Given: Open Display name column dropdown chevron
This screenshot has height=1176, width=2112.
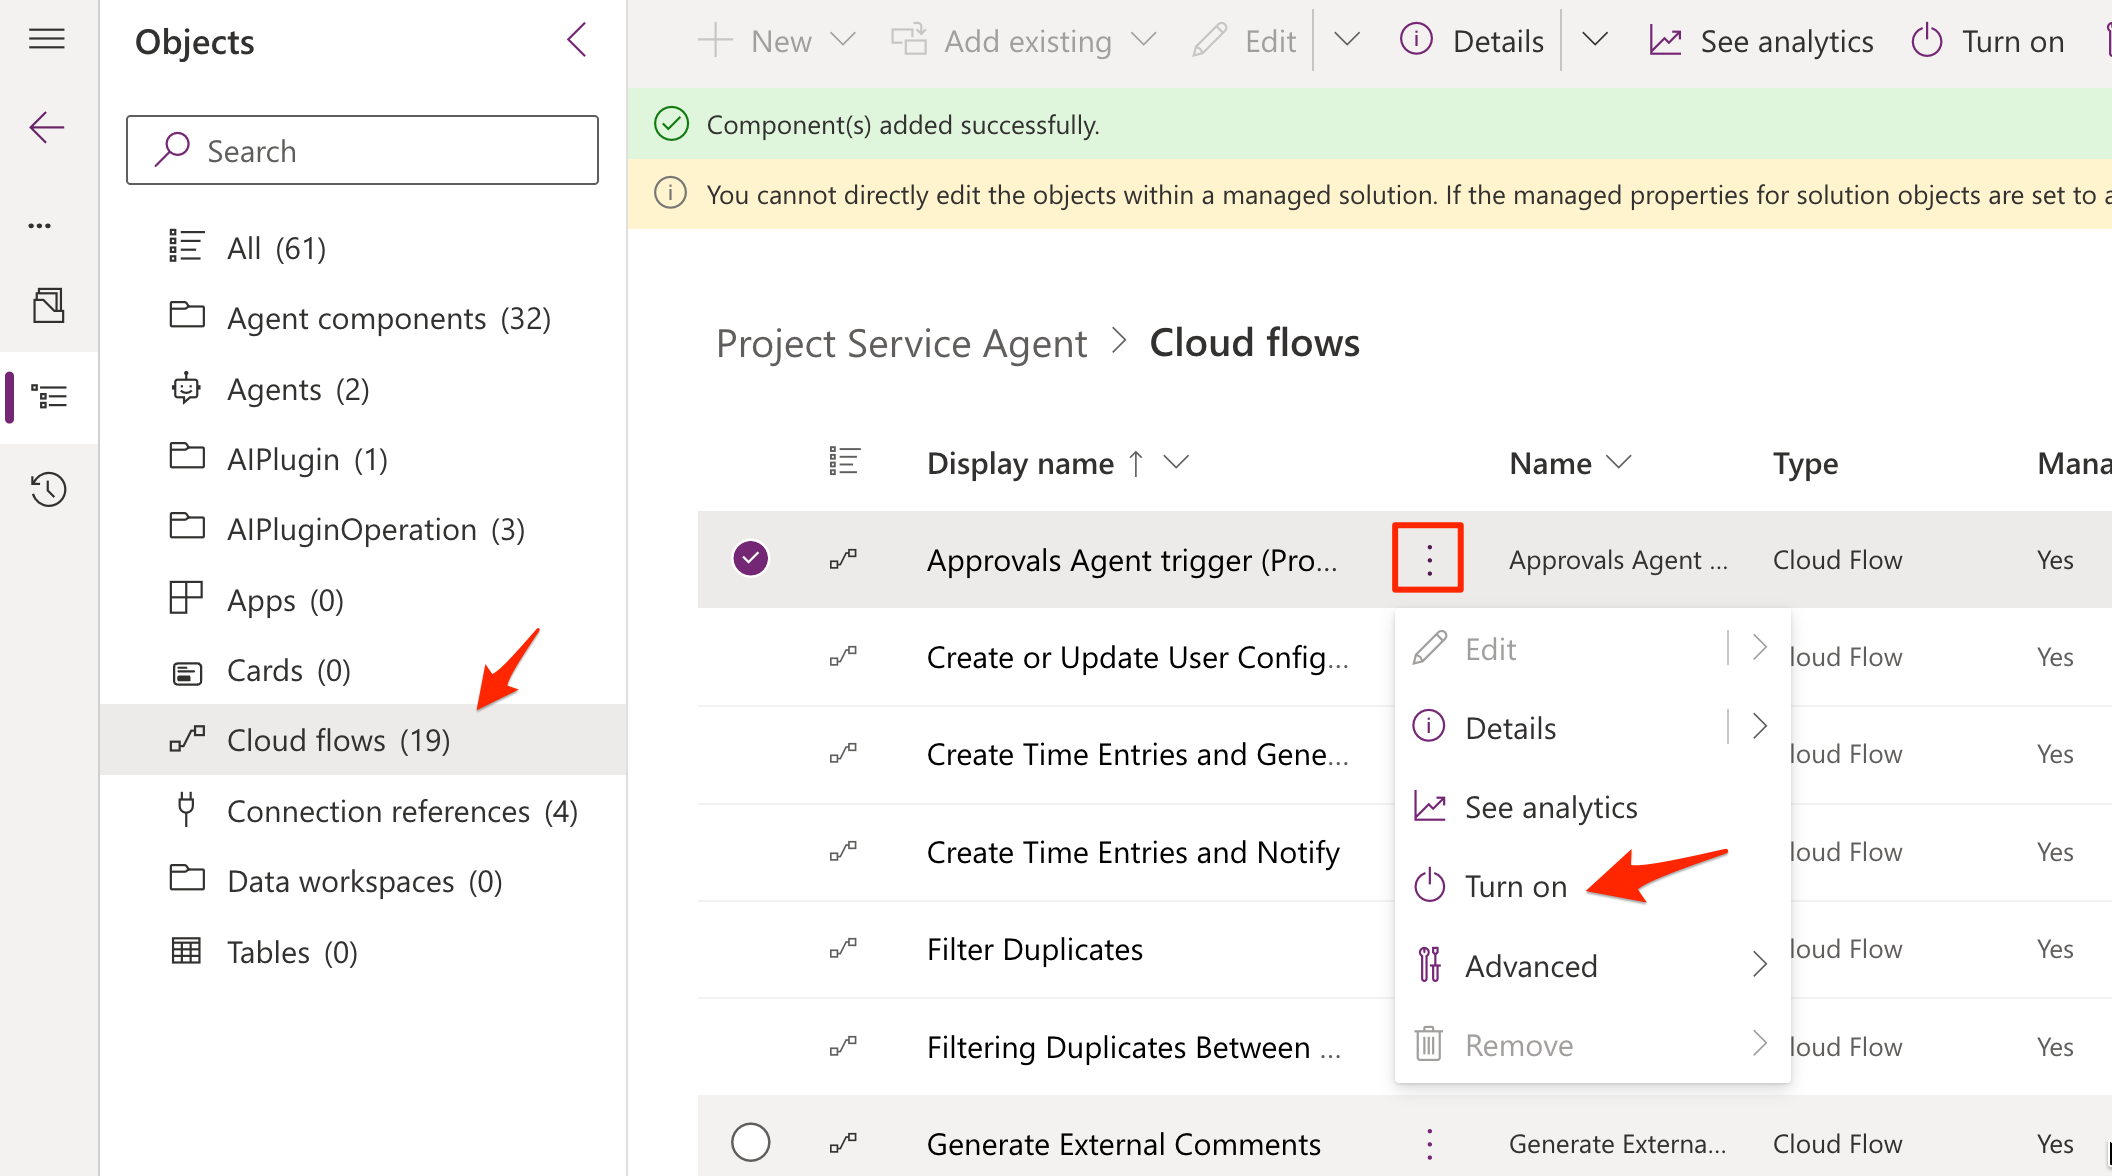Looking at the screenshot, I should 1176,462.
